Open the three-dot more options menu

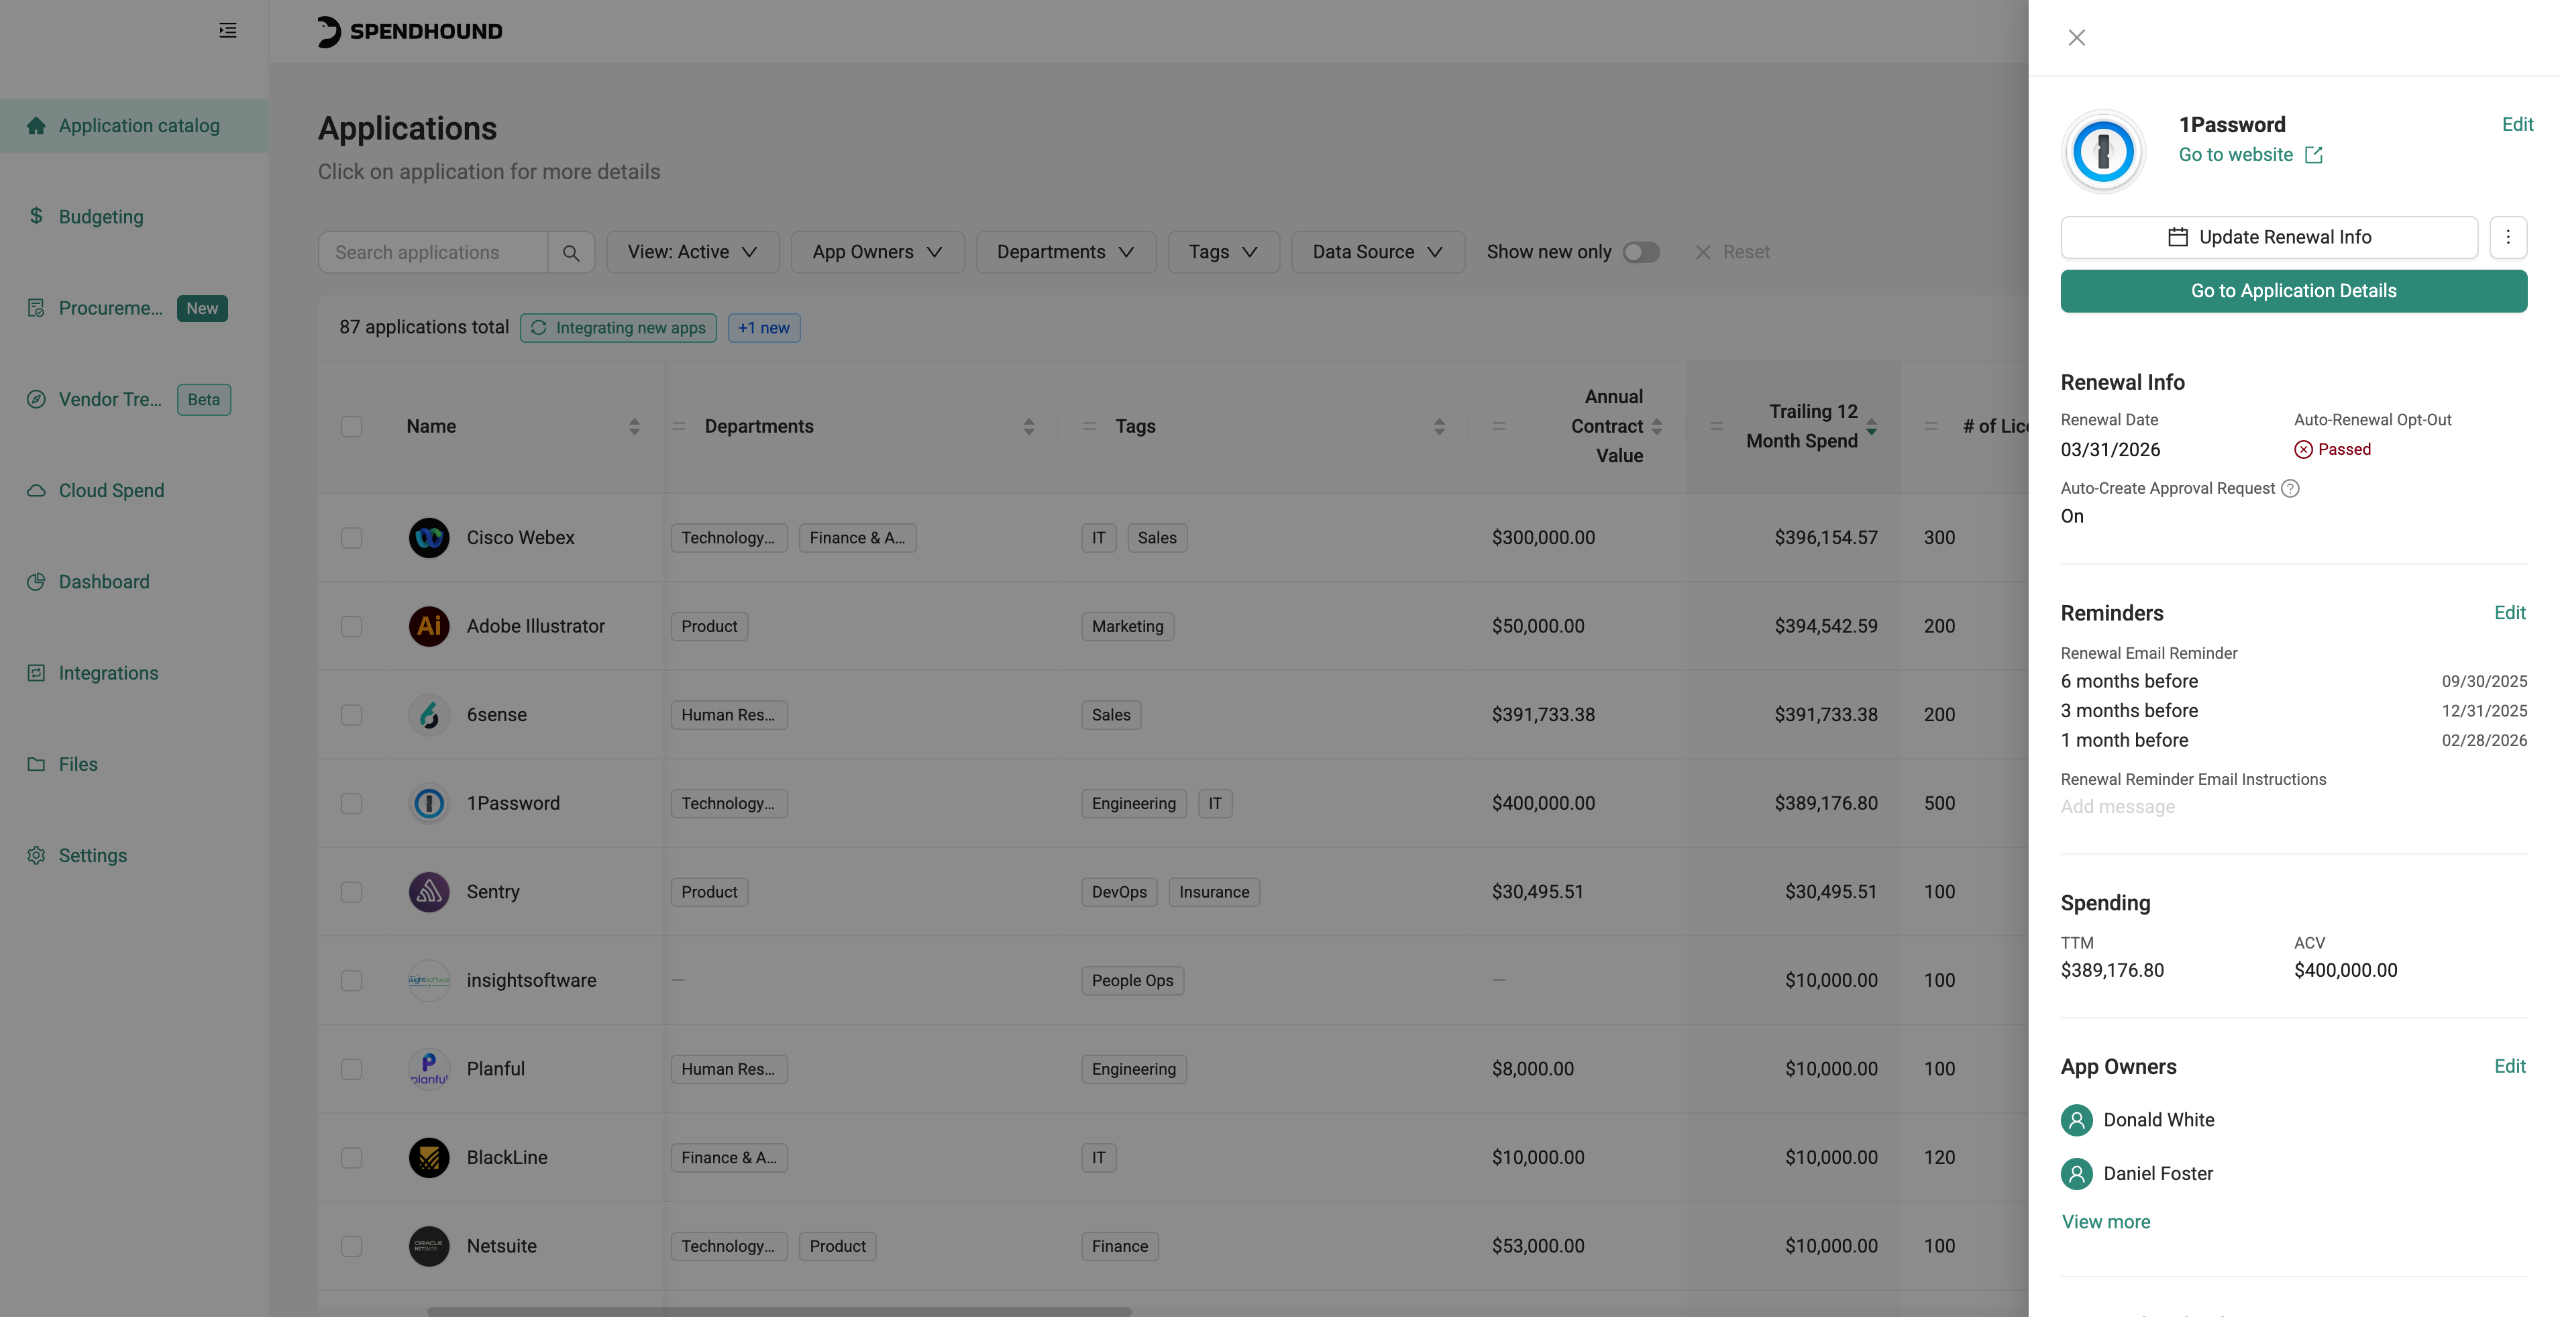(2508, 238)
